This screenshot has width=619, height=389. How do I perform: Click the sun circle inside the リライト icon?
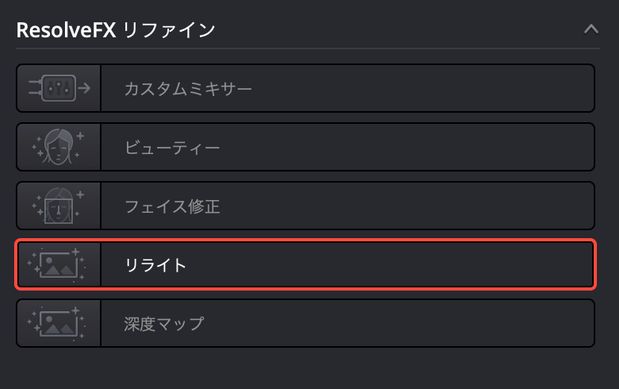pyautogui.click(x=49, y=260)
